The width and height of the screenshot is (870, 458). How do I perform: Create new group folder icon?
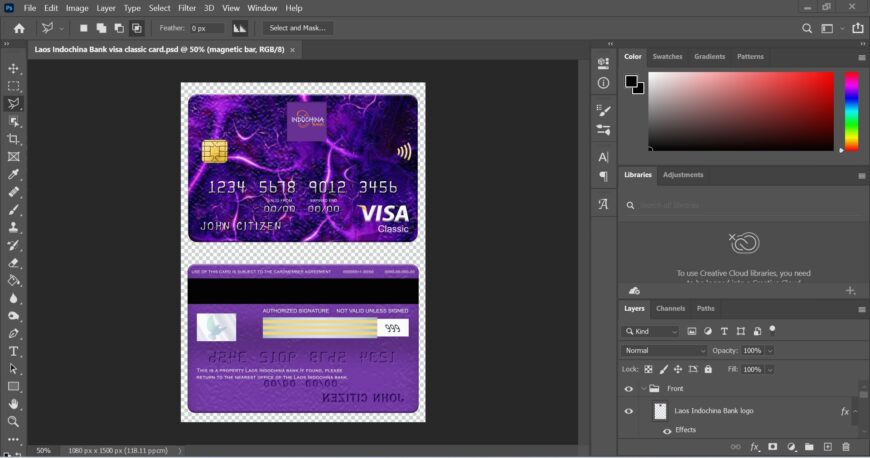coord(809,446)
